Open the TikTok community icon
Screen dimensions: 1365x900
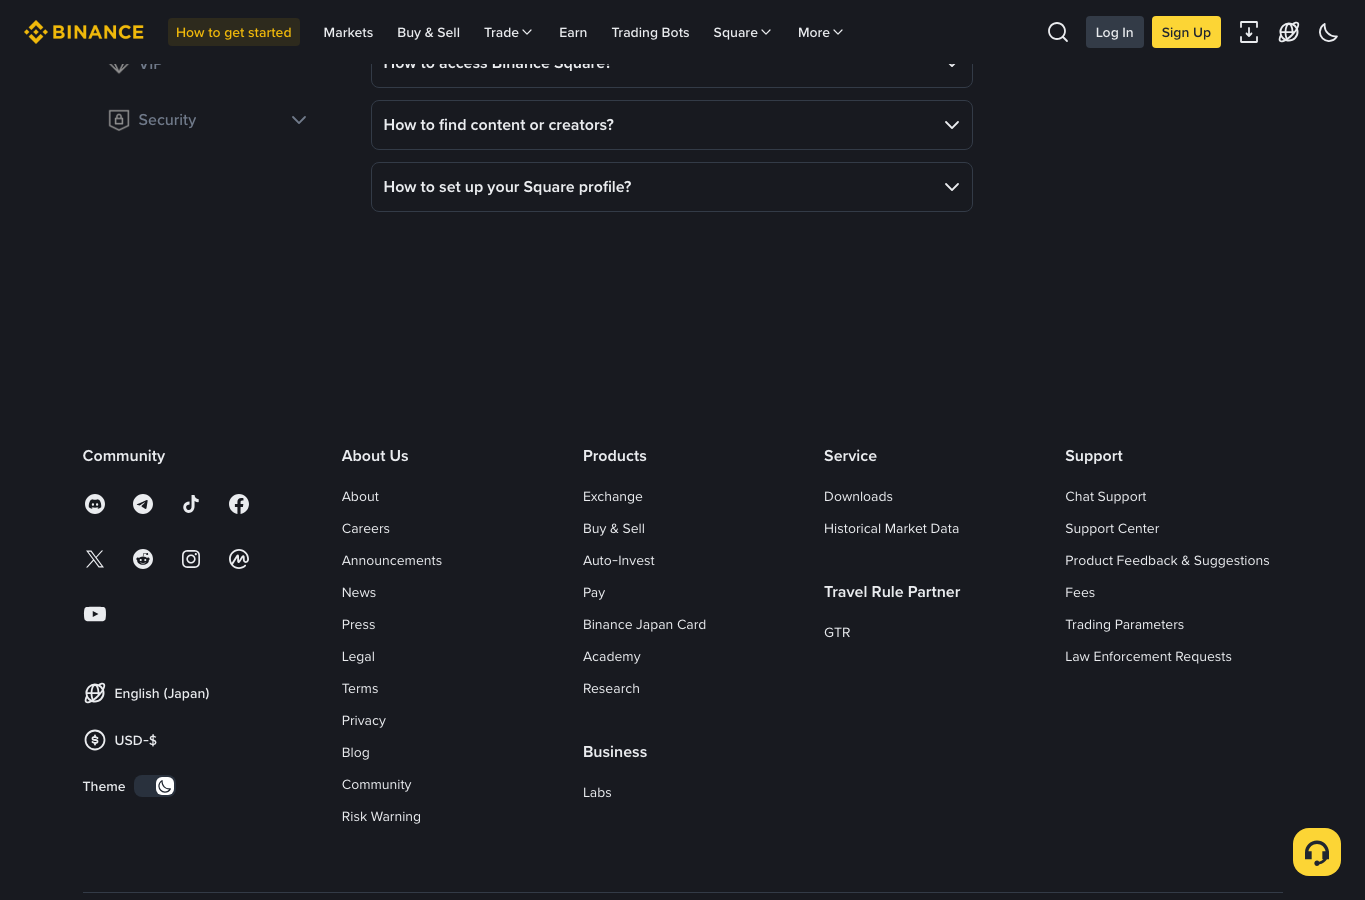tap(191, 504)
